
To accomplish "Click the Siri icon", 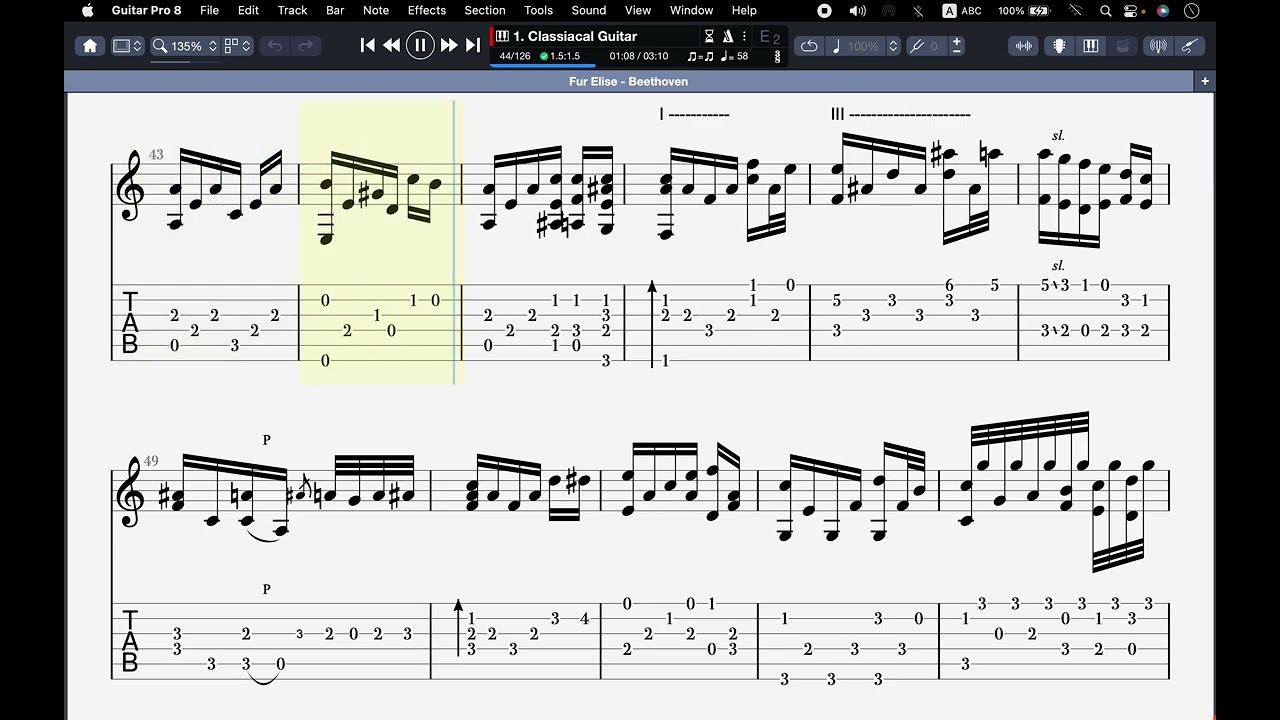I will [x=1163, y=11].
